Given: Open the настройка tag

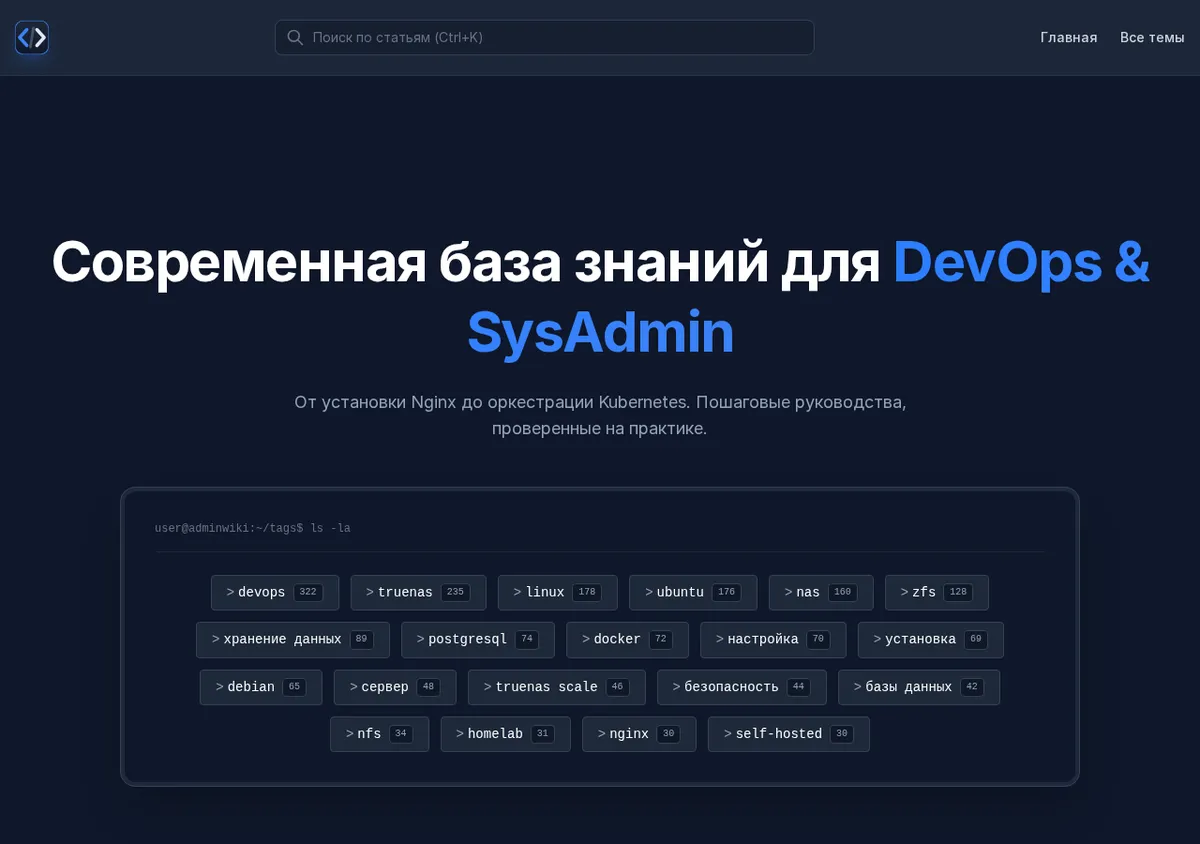Looking at the screenshot, I should click(773, 640).
